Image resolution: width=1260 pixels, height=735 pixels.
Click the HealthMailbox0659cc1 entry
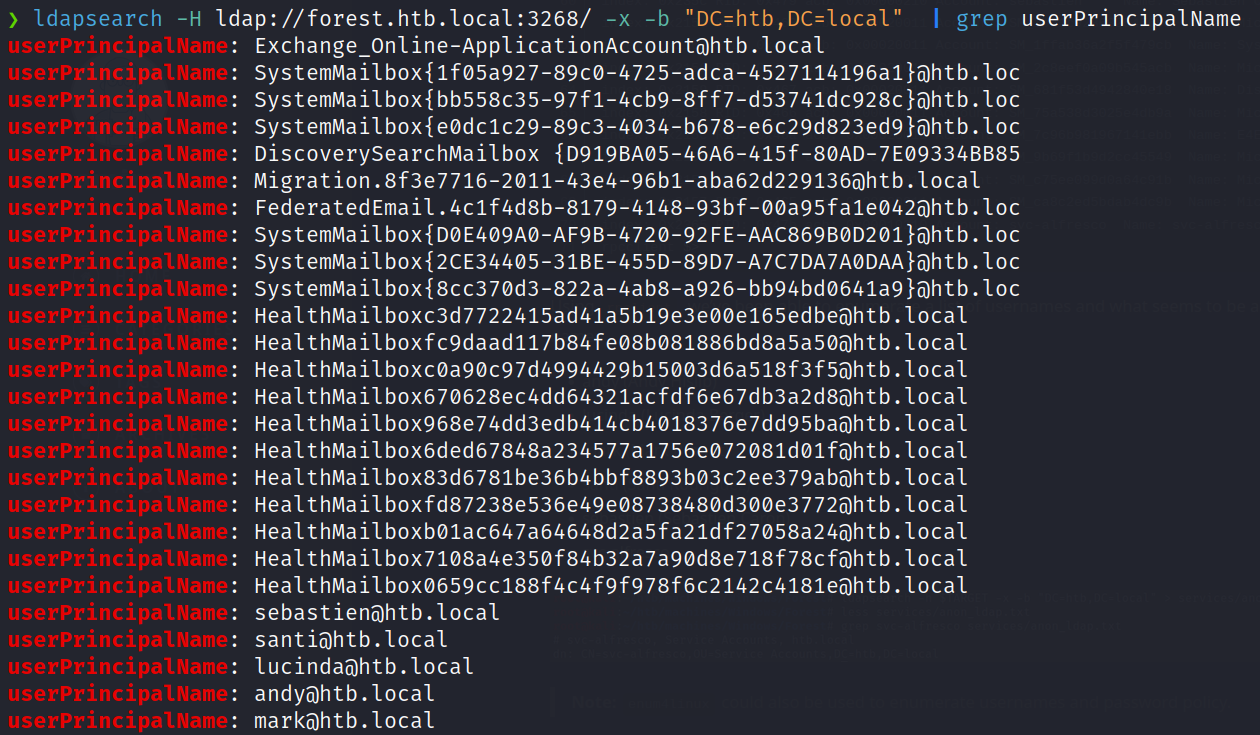[610, 586]
